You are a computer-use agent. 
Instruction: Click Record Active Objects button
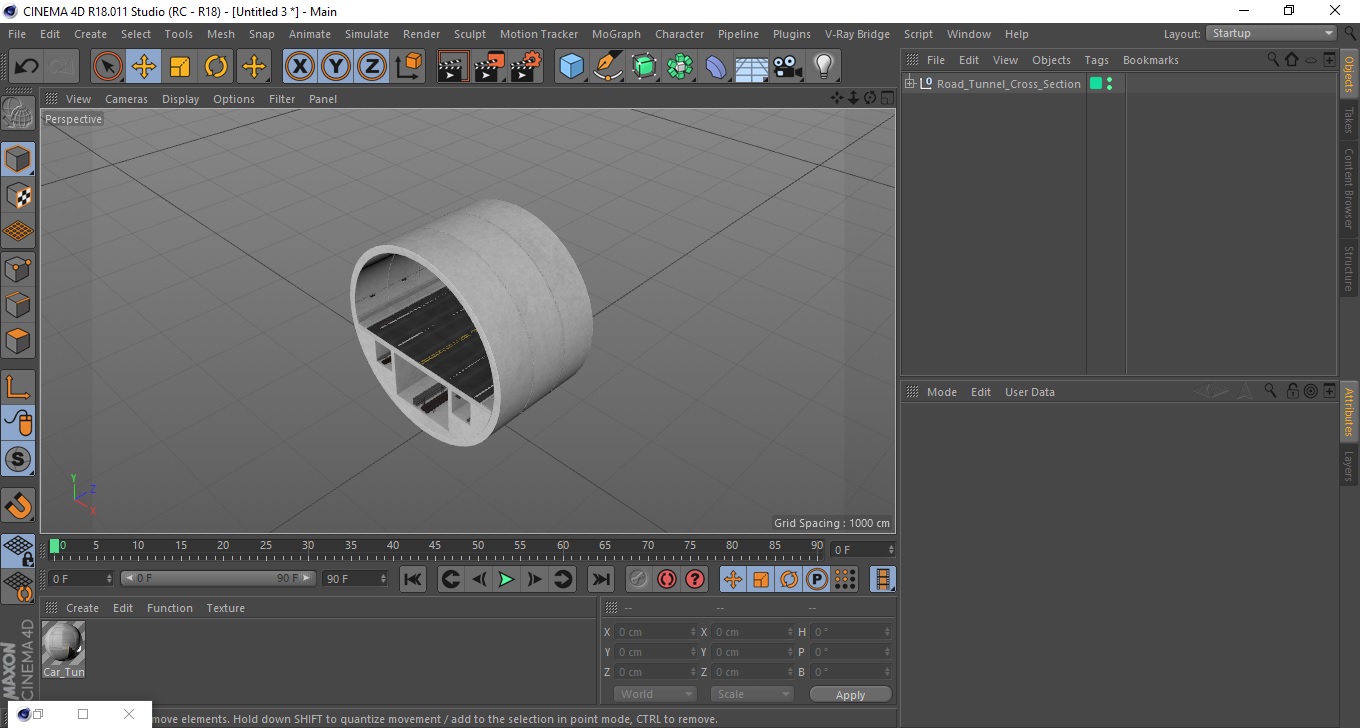pyautogui.click(x=639, y=579)
